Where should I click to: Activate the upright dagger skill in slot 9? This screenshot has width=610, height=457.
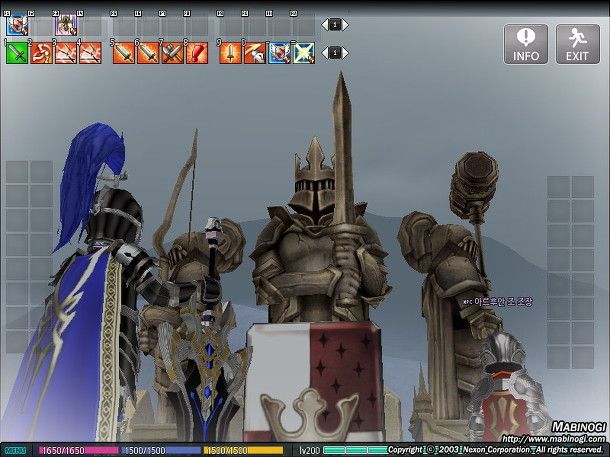click(230, 53)
